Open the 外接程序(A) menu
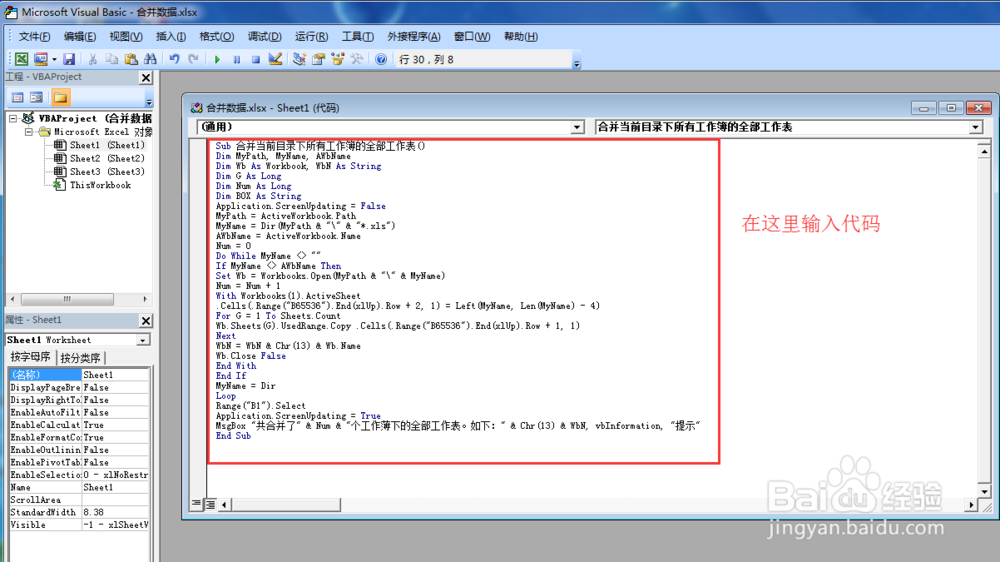Viewport: 1000px width, 562px height. tap(414, 36)
